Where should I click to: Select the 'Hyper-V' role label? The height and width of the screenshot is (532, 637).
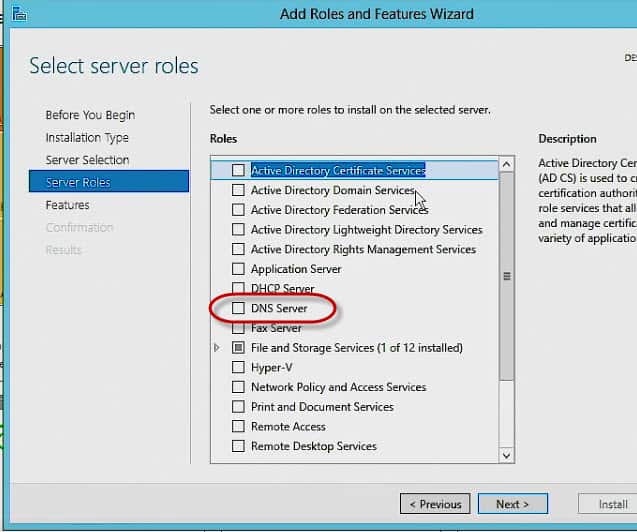271,368
